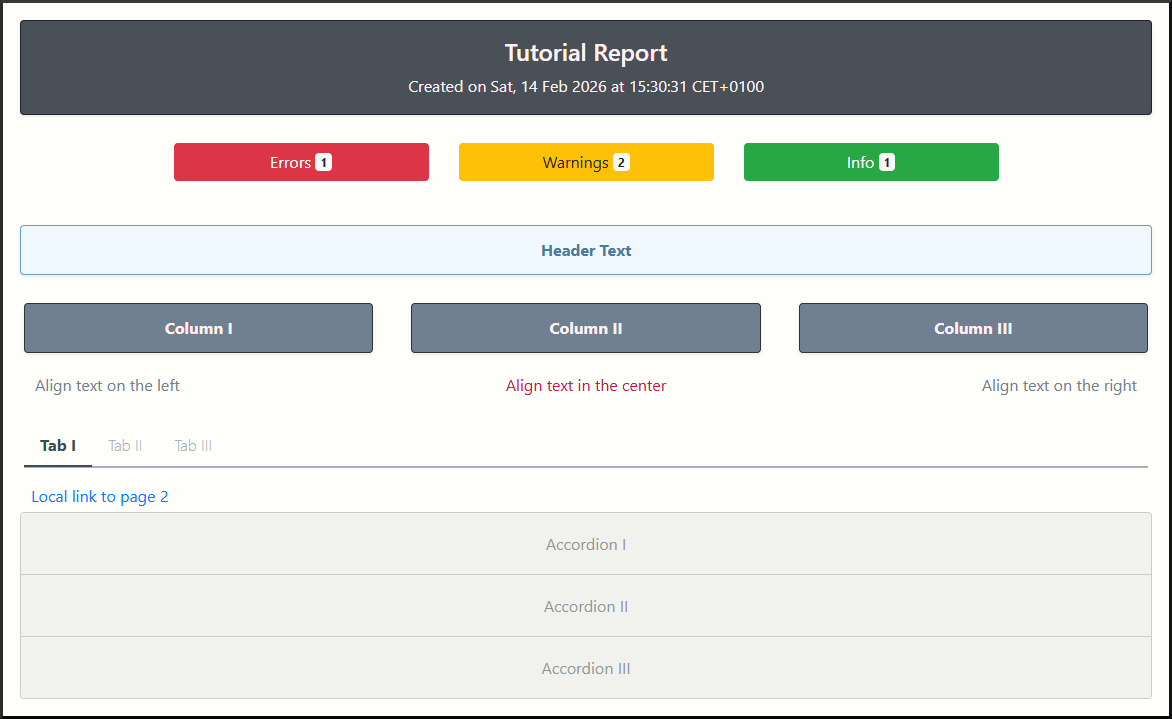Screen dimensions: 1172x719
Task: Click the red Errors button
Action: pos(300,162)
